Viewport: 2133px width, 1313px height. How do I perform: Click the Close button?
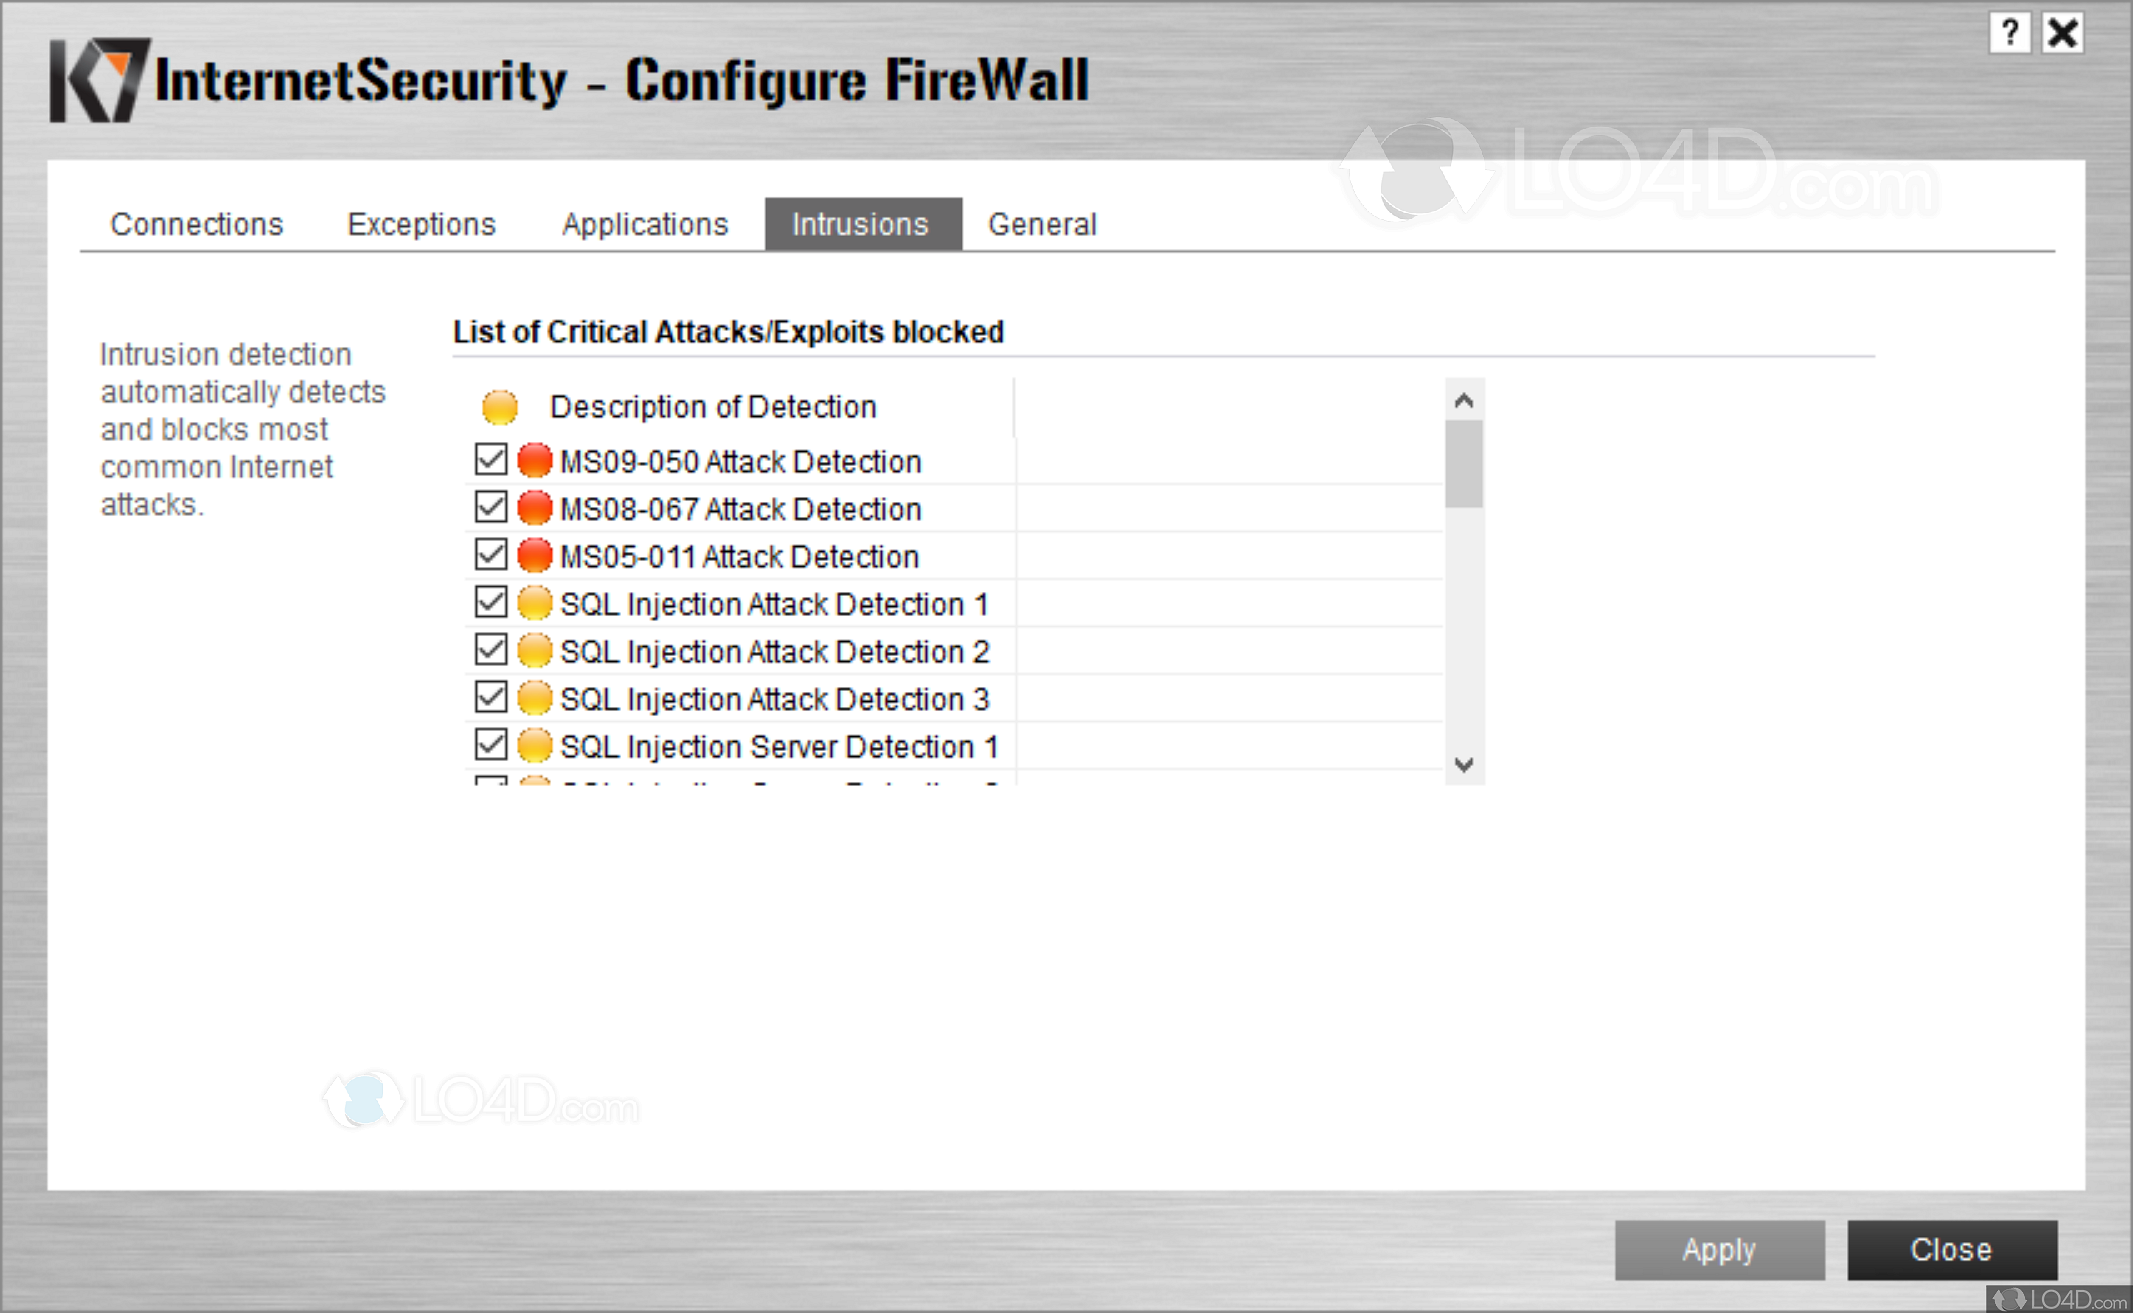coord(1951,1250)
